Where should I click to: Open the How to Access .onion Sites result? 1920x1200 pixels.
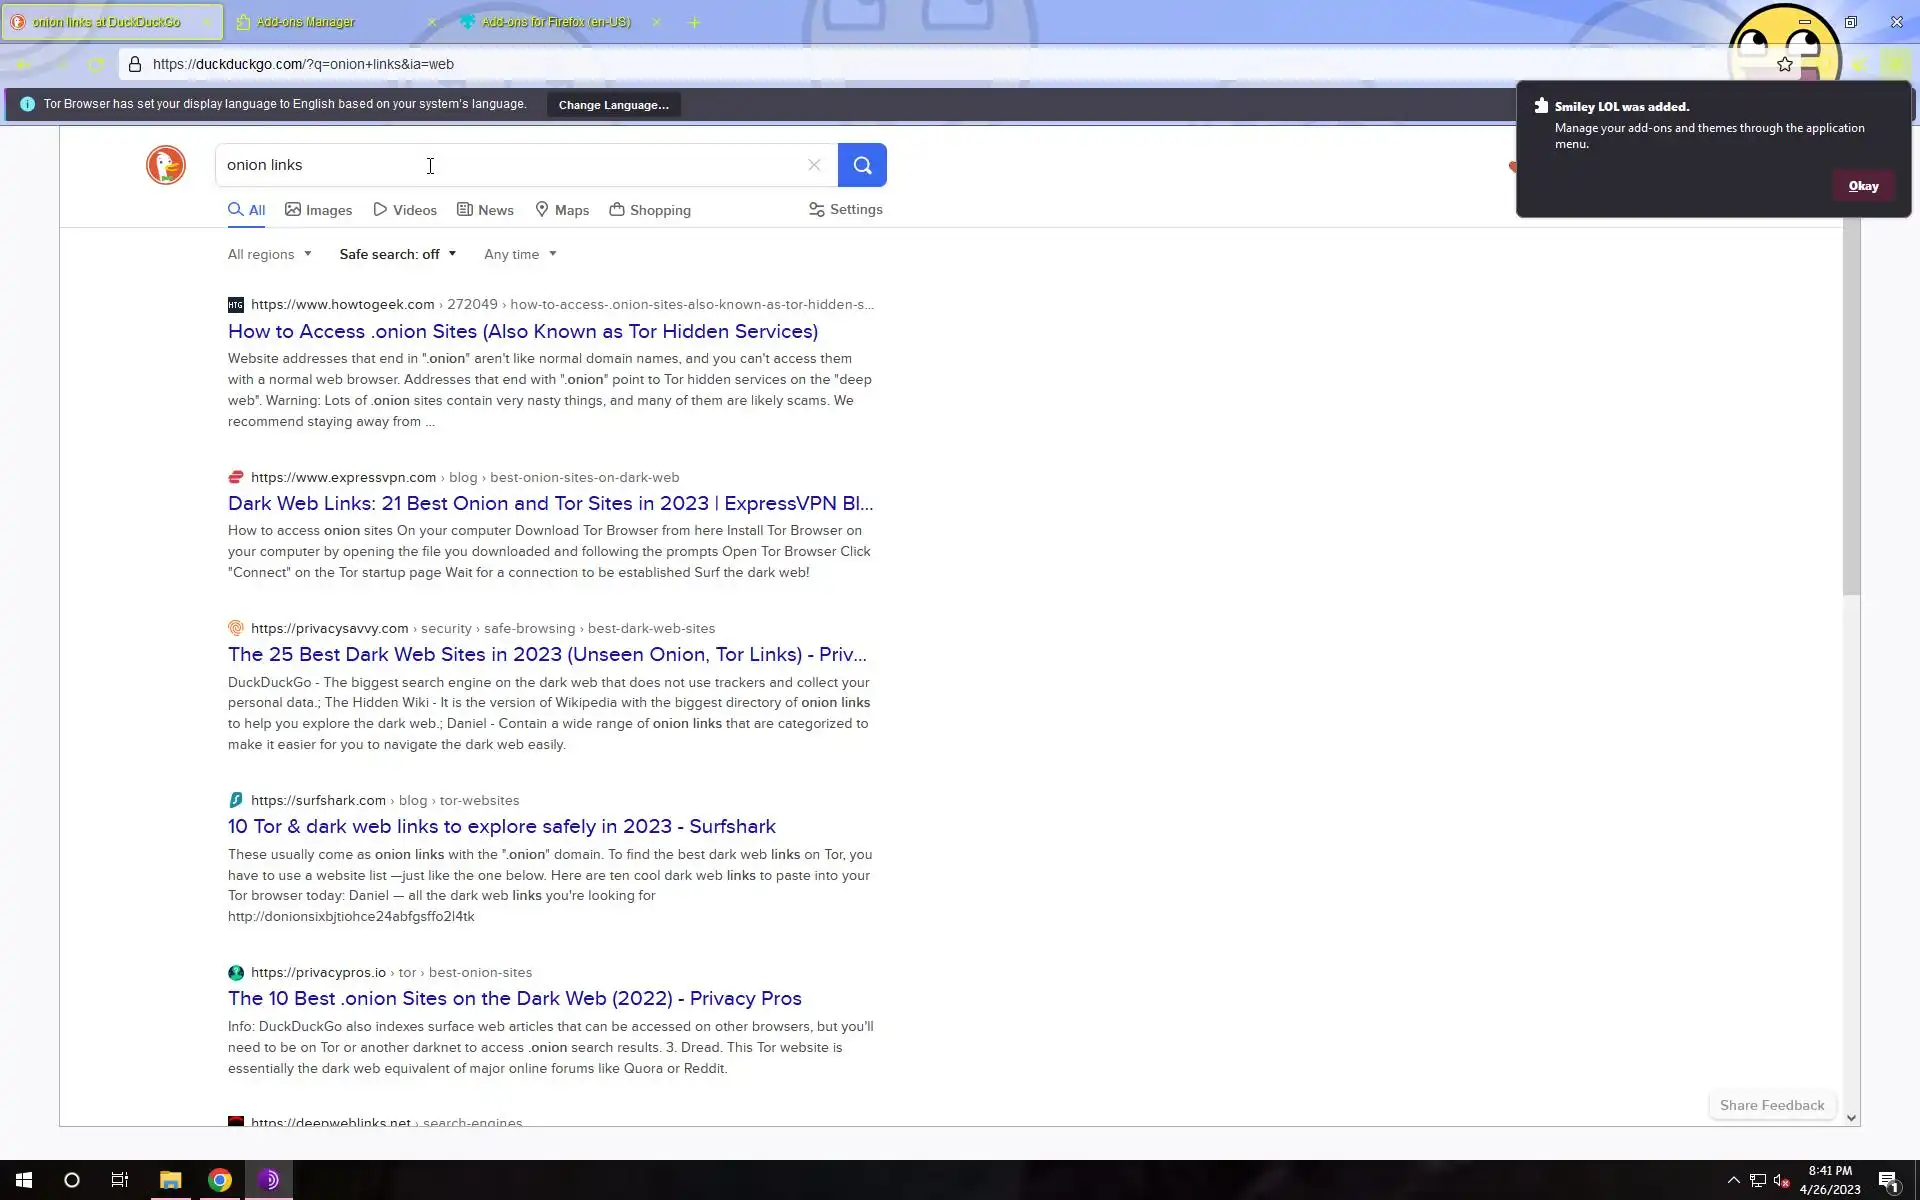coord(522,331)
